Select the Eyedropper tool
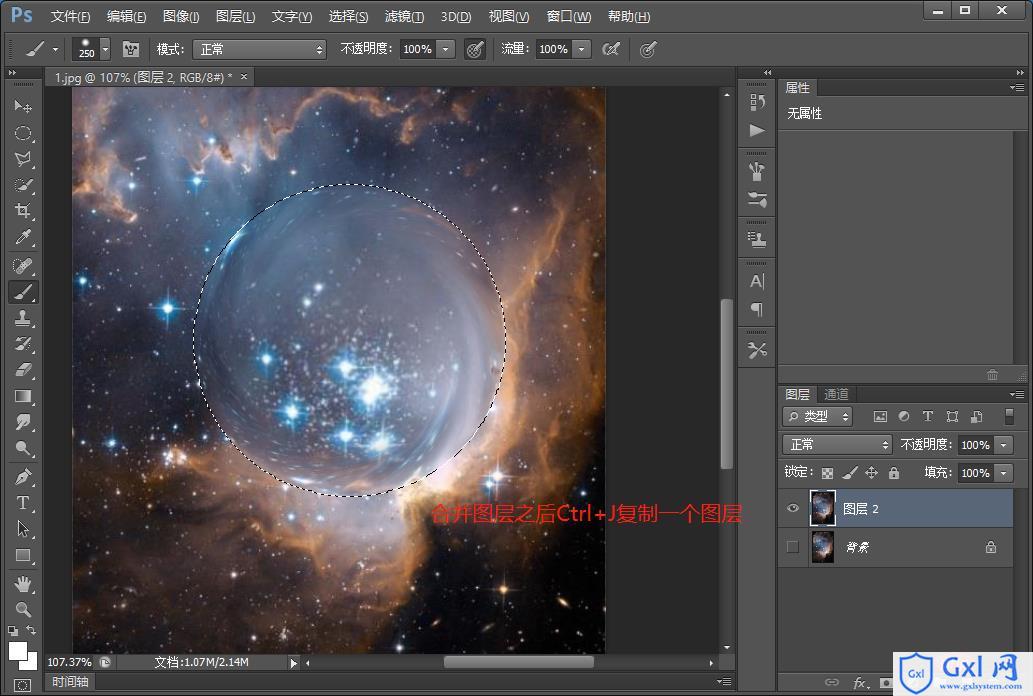The width and height of the screenshot is (1033, 696). click(23, 237)
